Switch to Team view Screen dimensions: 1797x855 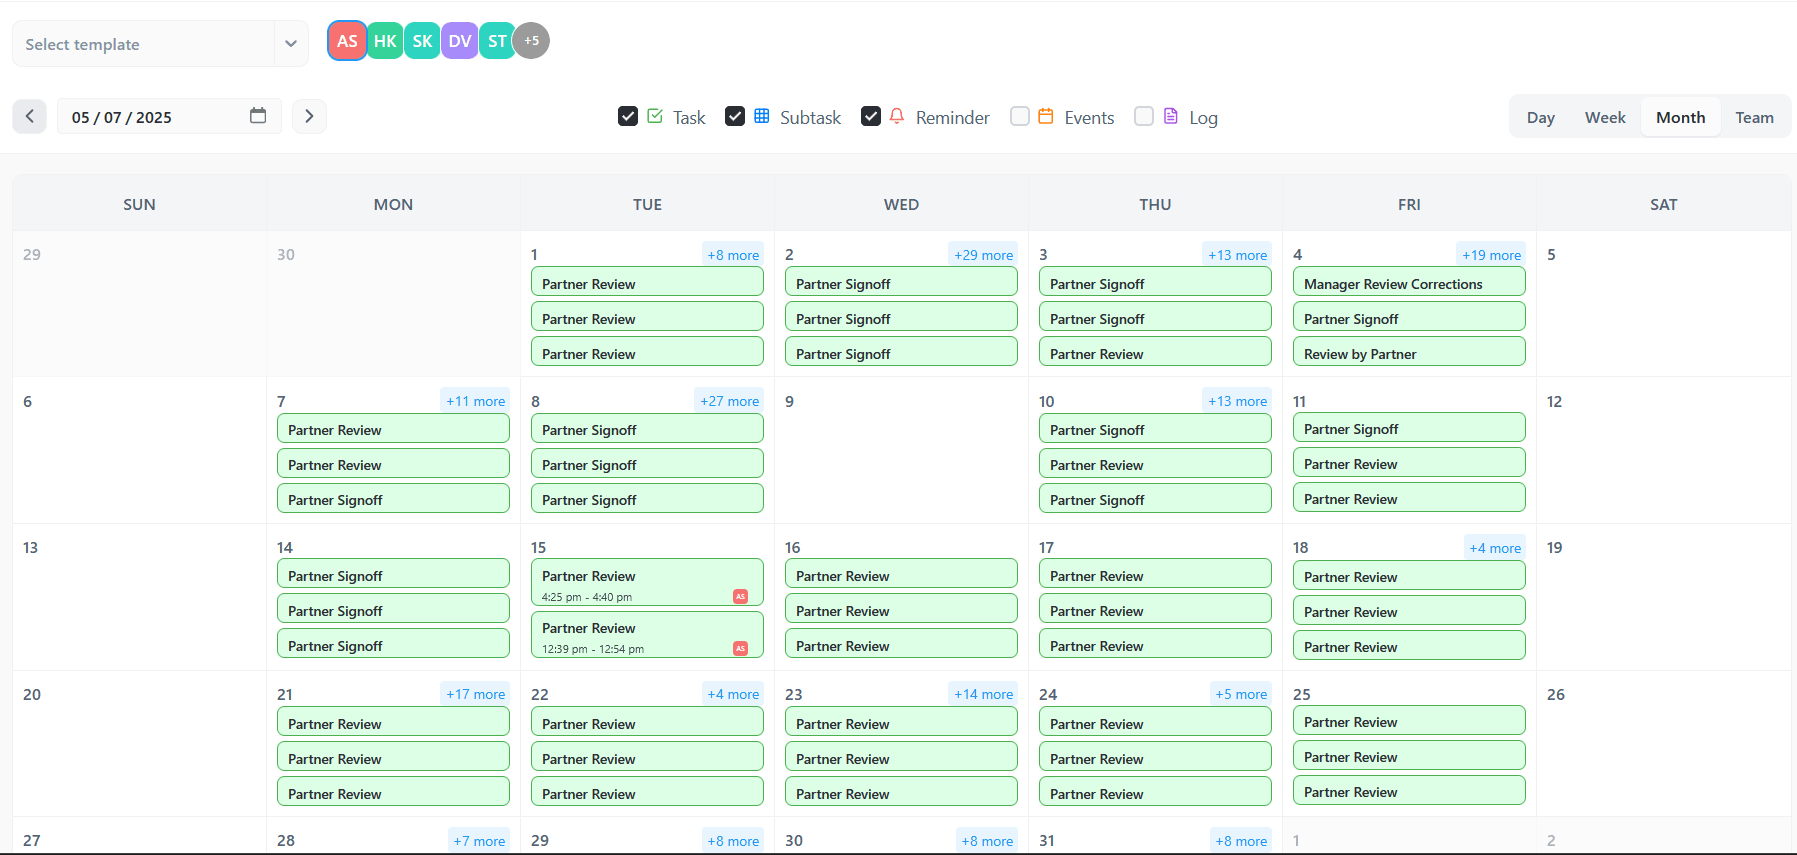click(x=1754, y=117)
